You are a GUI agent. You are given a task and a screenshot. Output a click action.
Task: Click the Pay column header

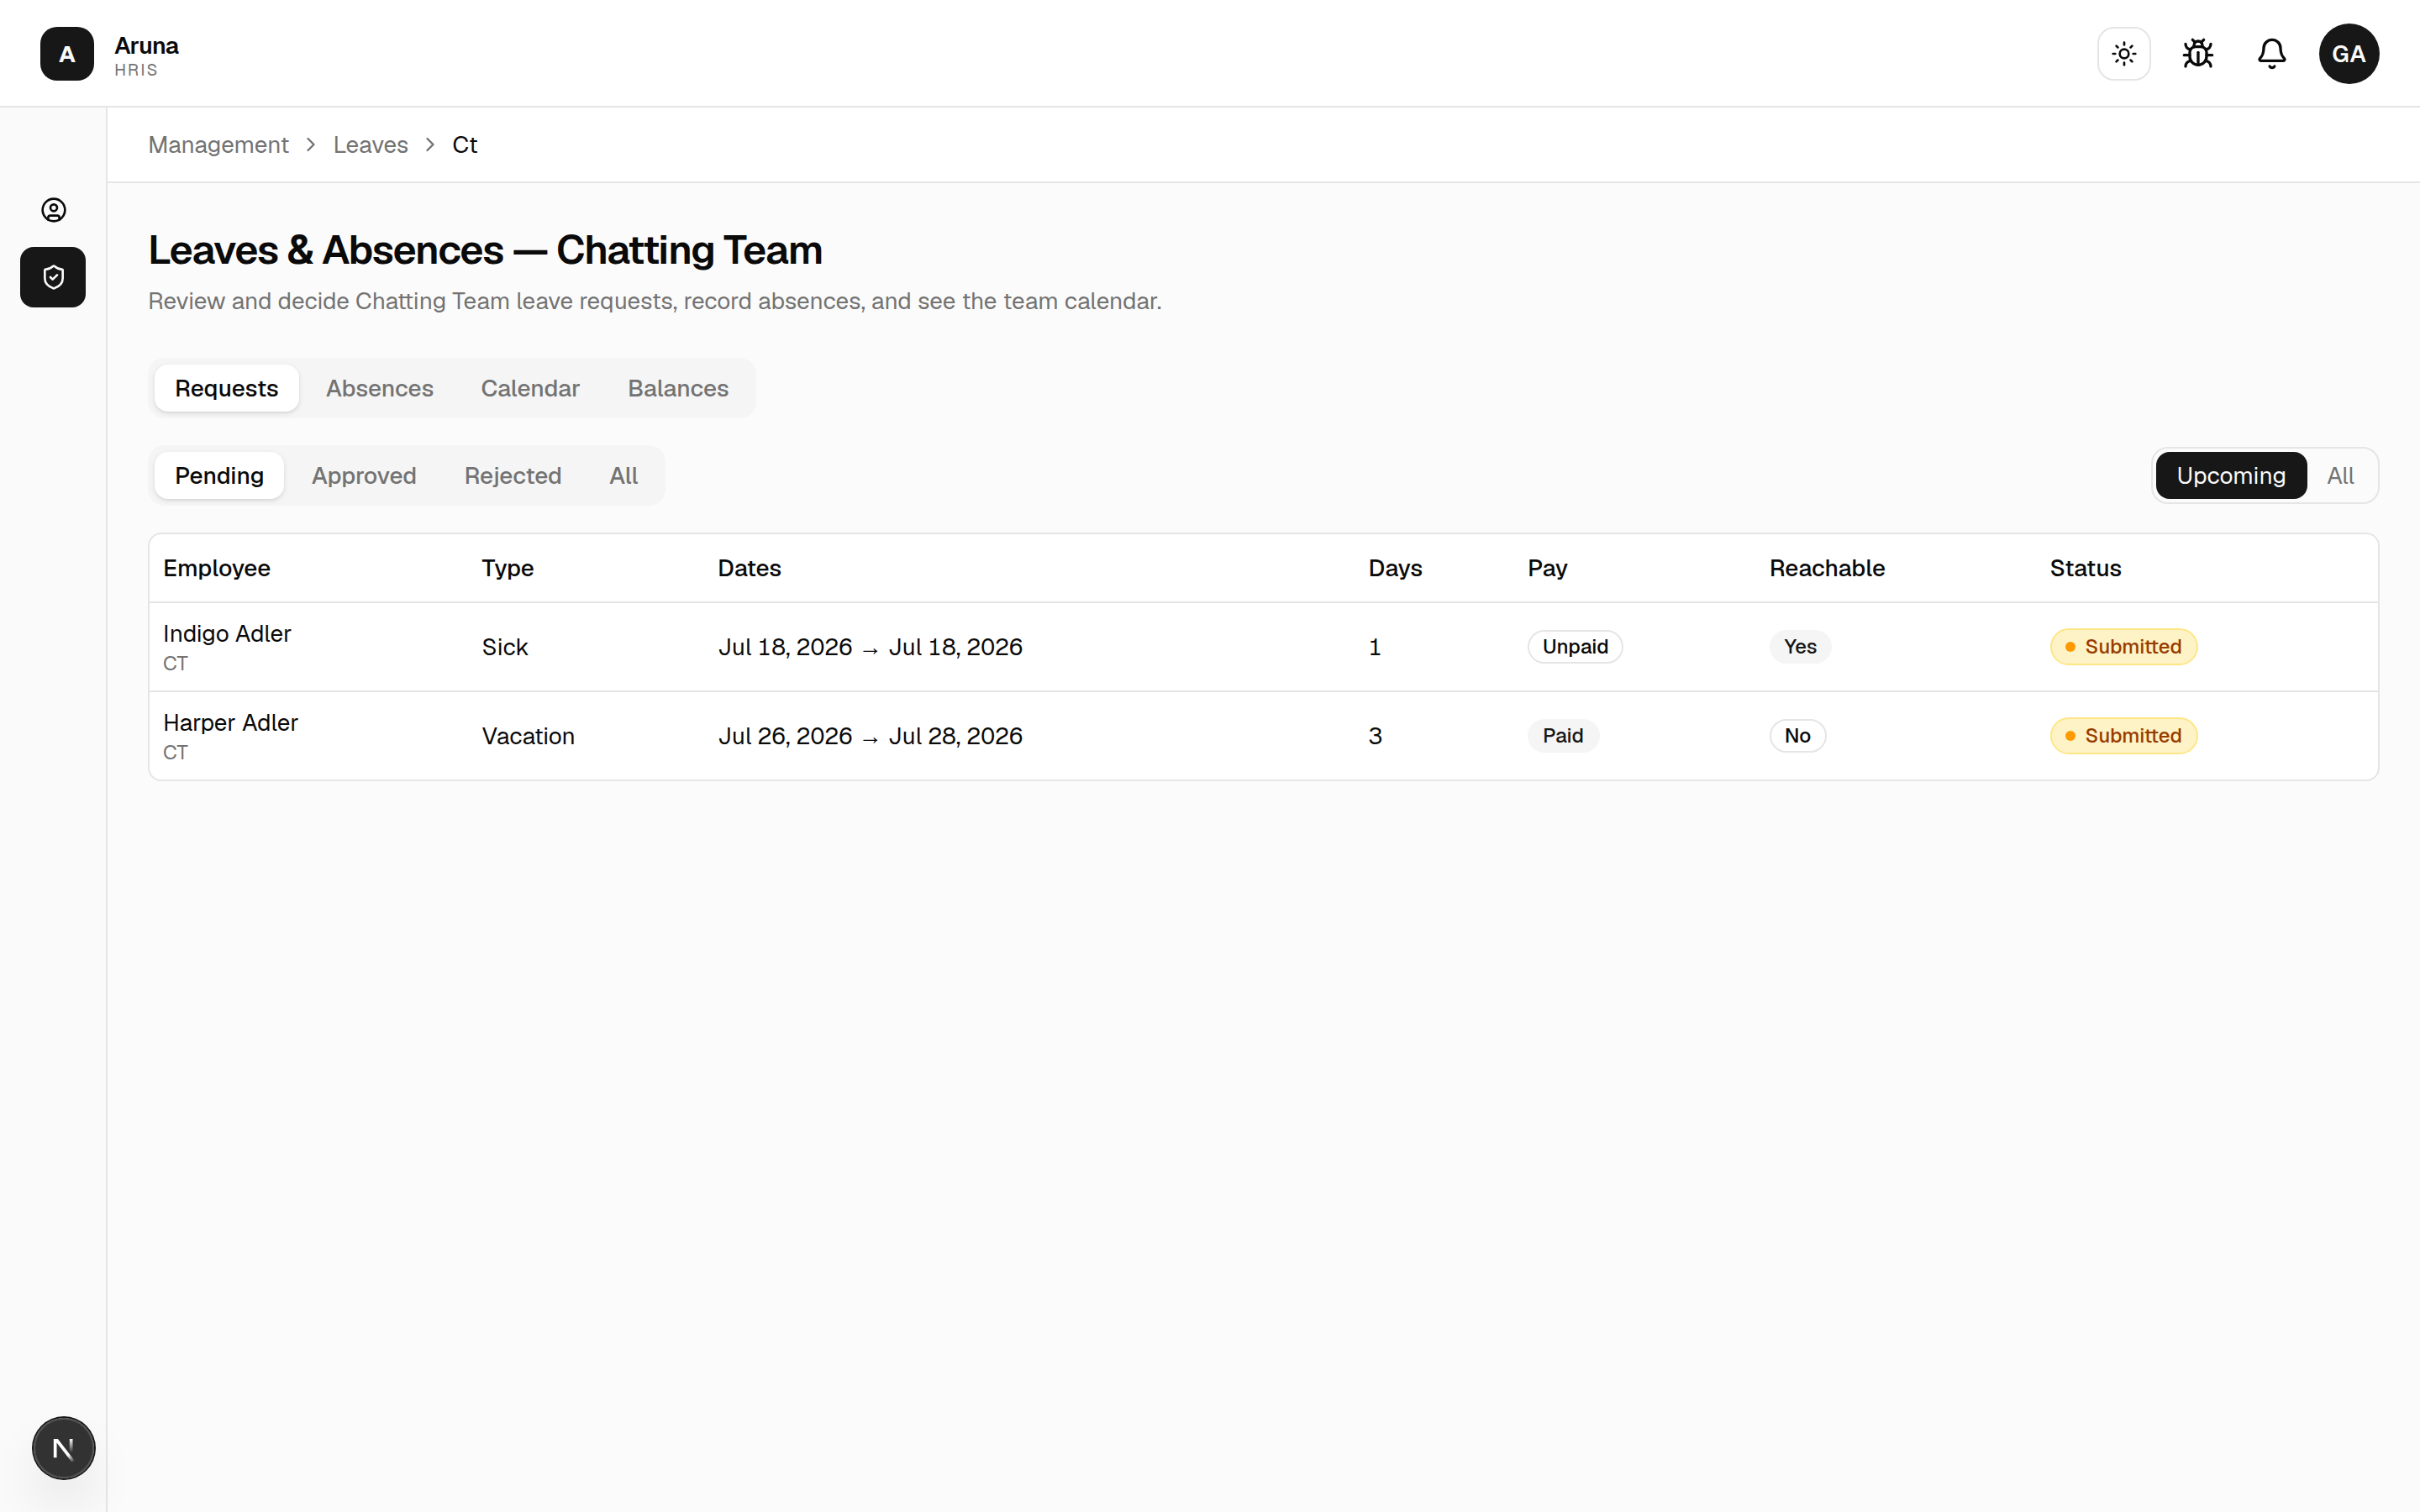pos(1547,568)
